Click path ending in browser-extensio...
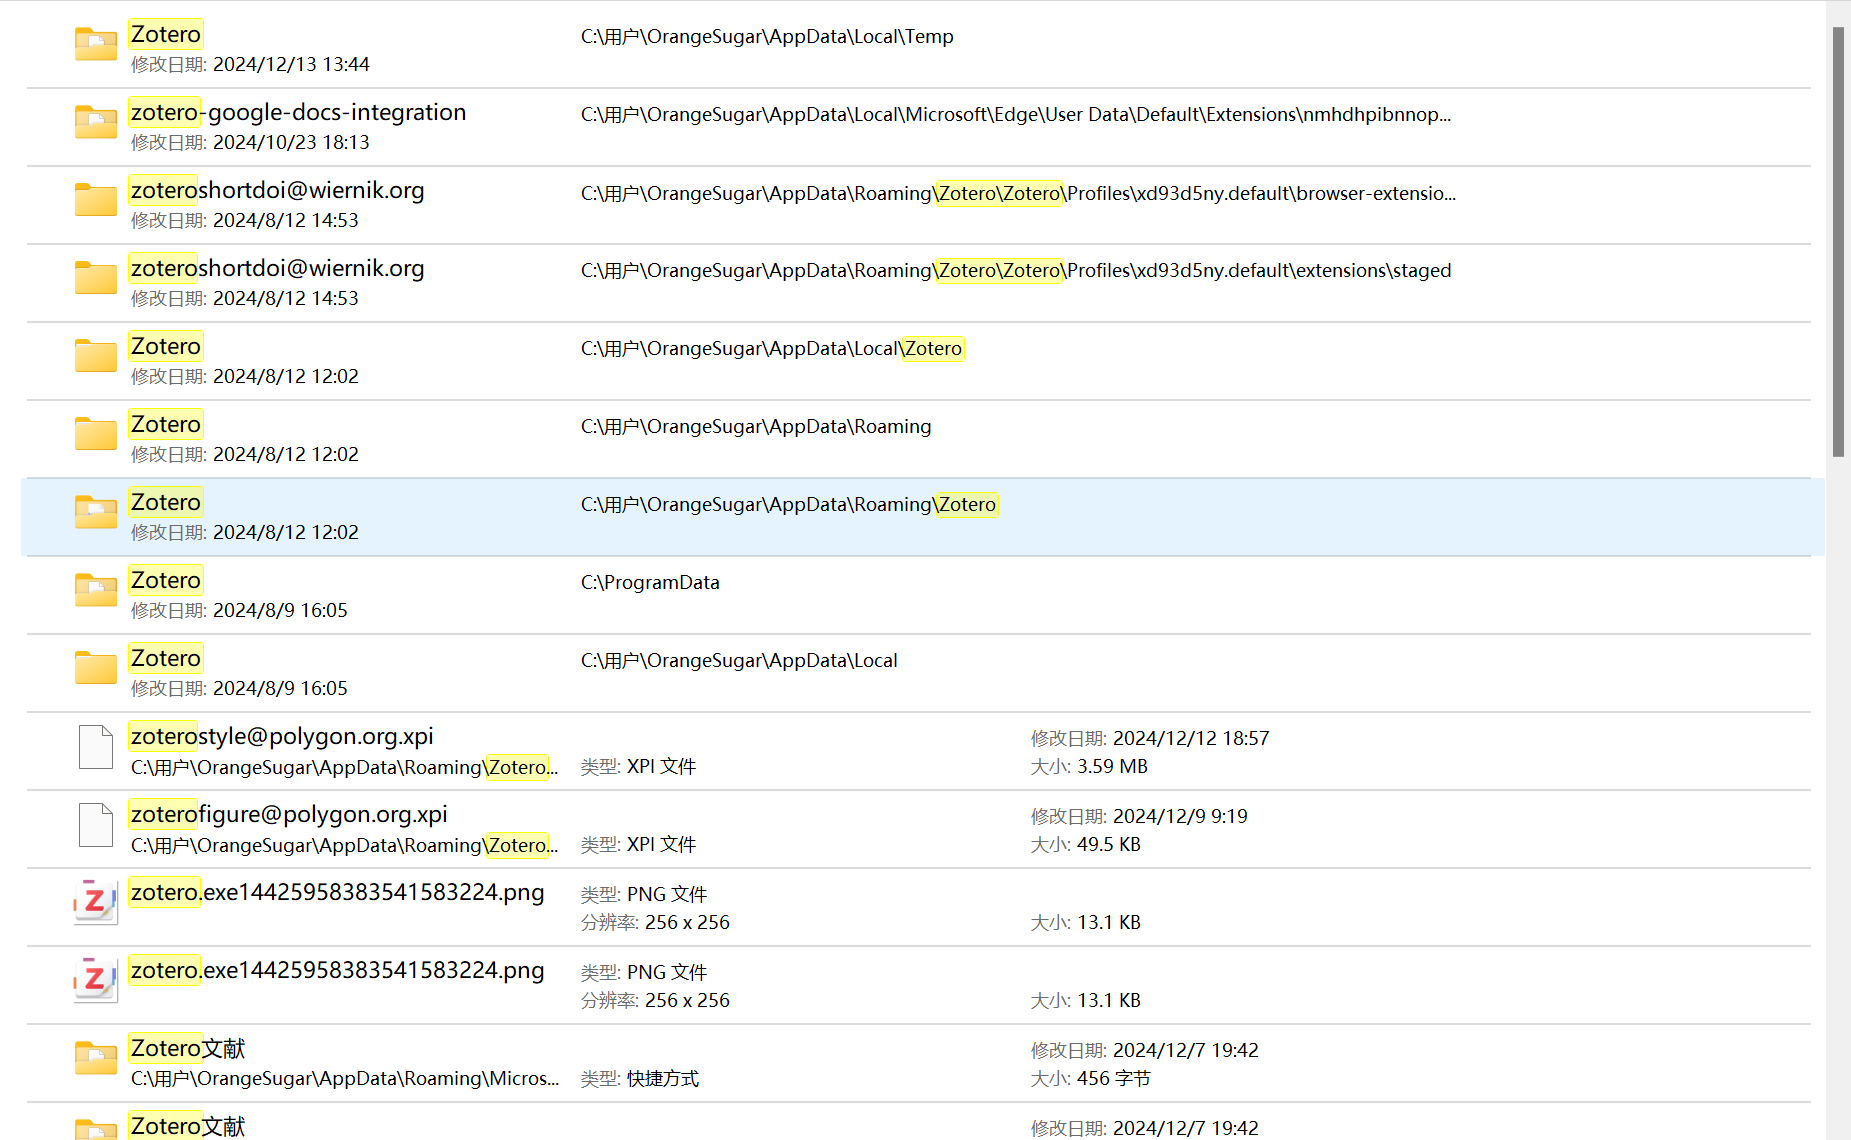The width and height of the screenshot is (1851, 1140). point(1018,193)
